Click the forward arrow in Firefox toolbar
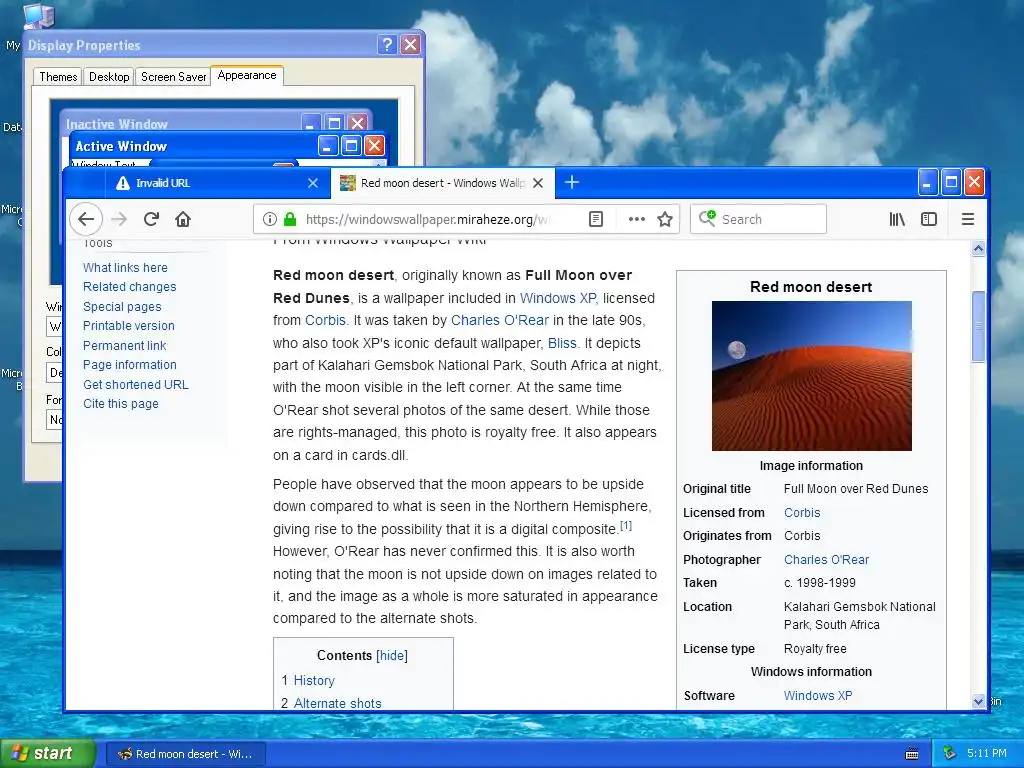1024x768 pixels. [x=119, y=219]
